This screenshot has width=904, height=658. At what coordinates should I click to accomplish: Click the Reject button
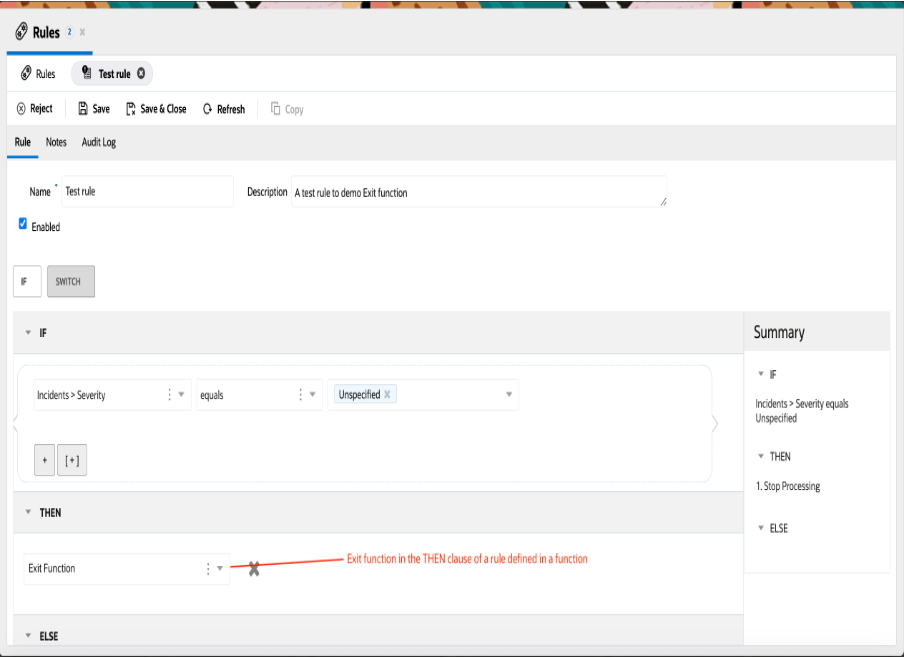(x=35, y=108)
